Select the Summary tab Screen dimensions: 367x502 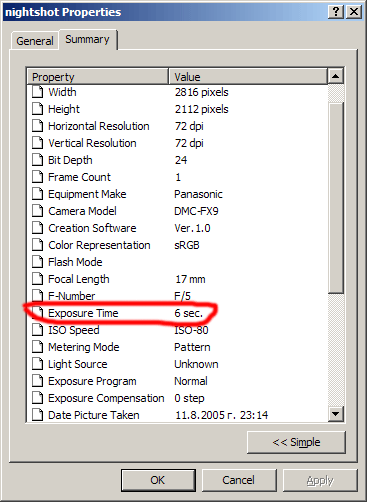click(x=88, y=39)
